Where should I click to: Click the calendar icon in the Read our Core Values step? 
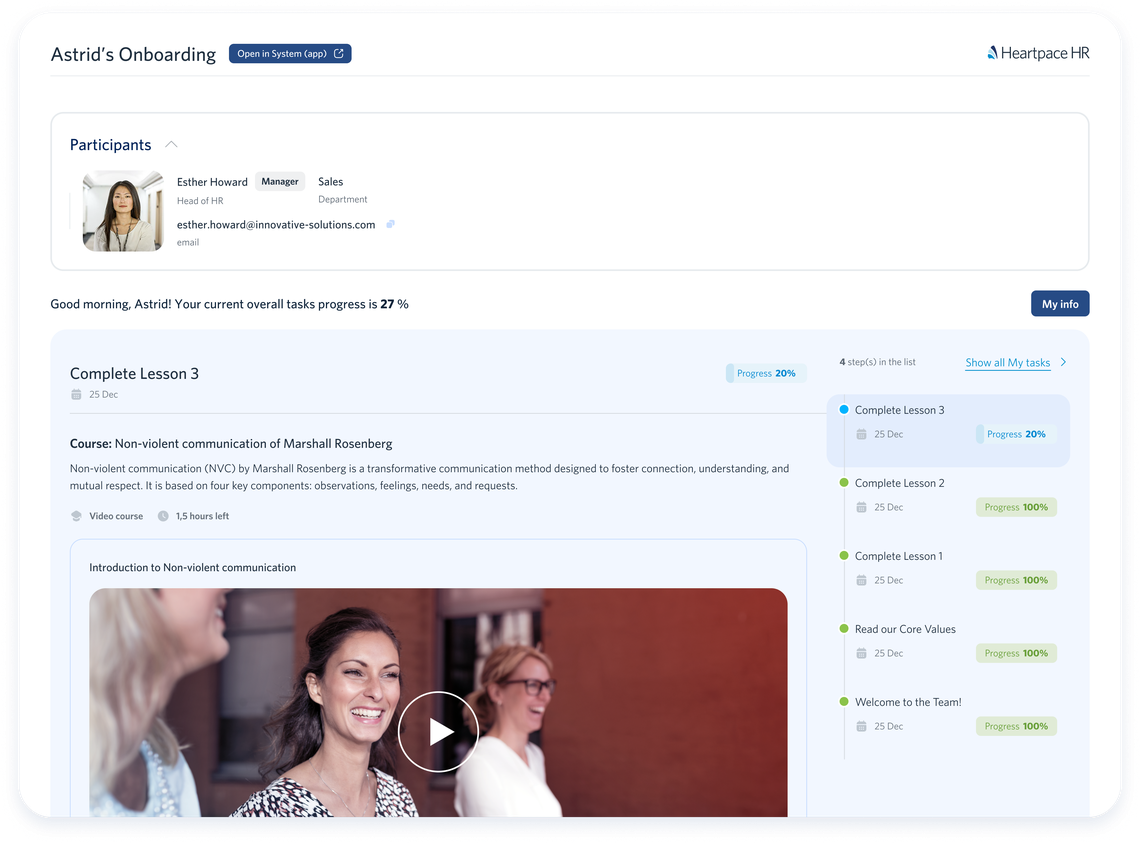[862, 653]
